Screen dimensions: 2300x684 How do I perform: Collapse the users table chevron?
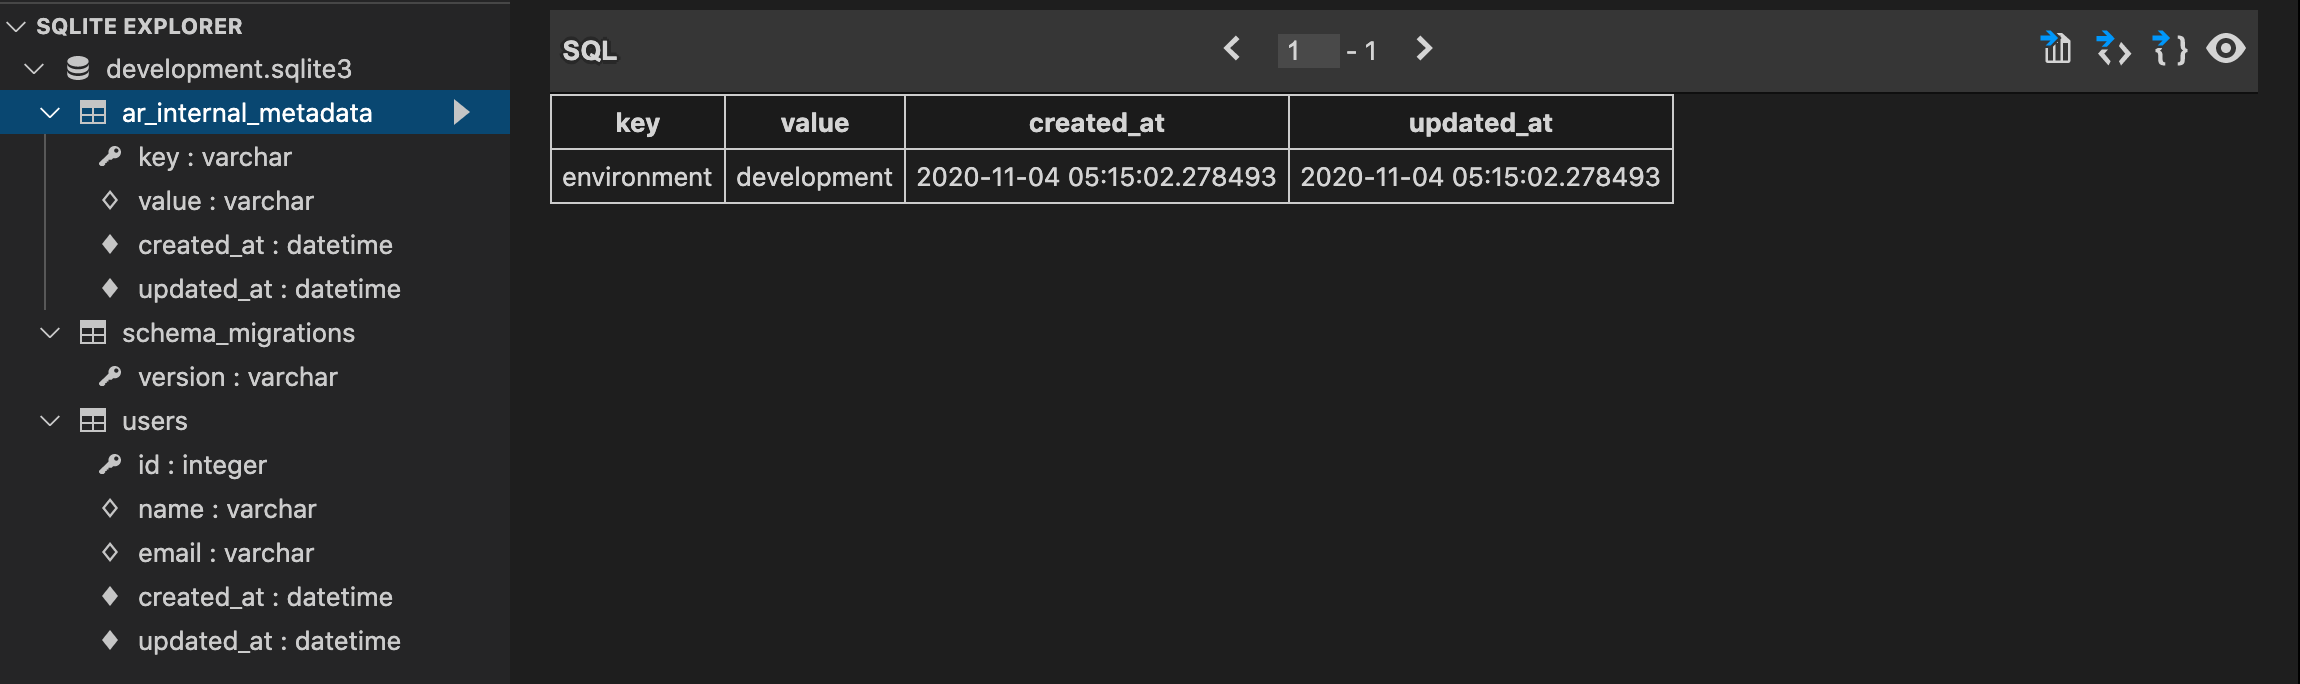50,421
